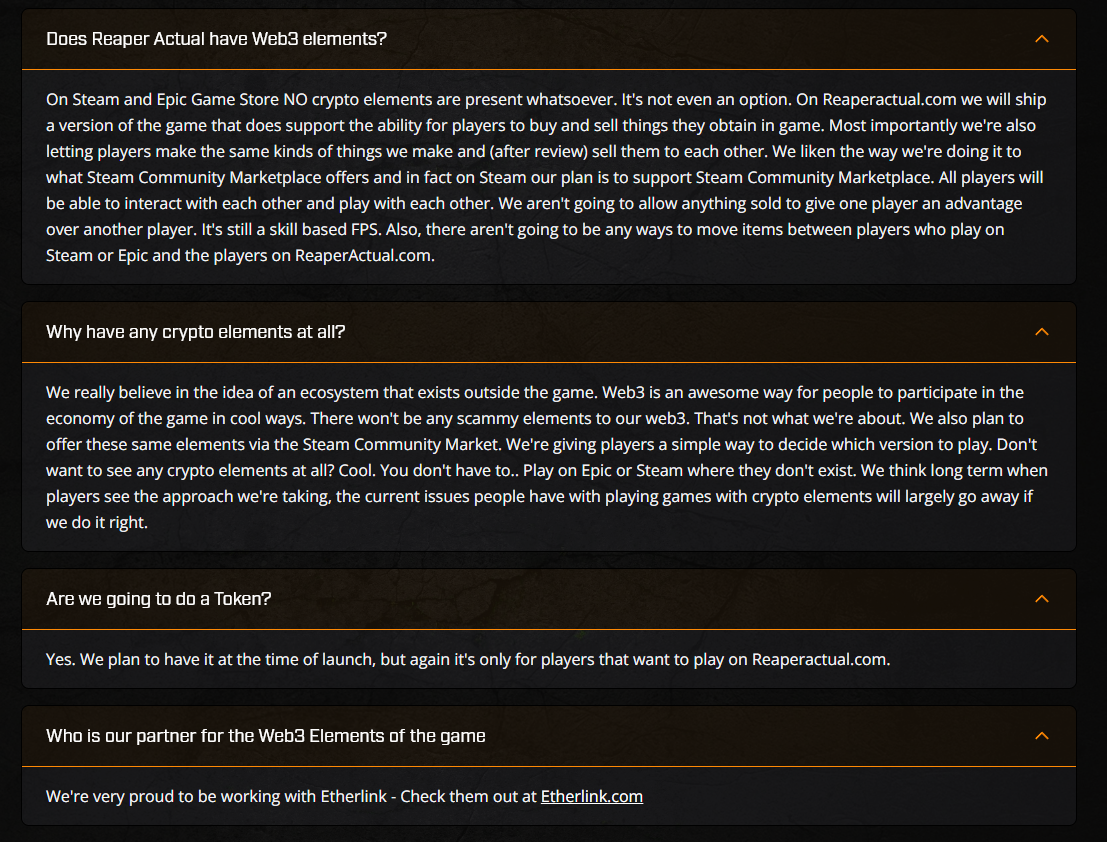The image size is (1107, 842).
Task: Click the 'We're very proud to be working' text
Action: click(x=345, y=796)
